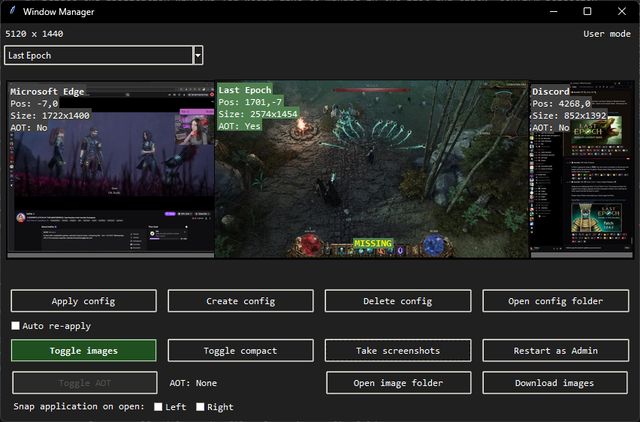This screenshot has width=640, height=422.
Task: Minimize the Window Manager window
Action: tap(553, 11)
